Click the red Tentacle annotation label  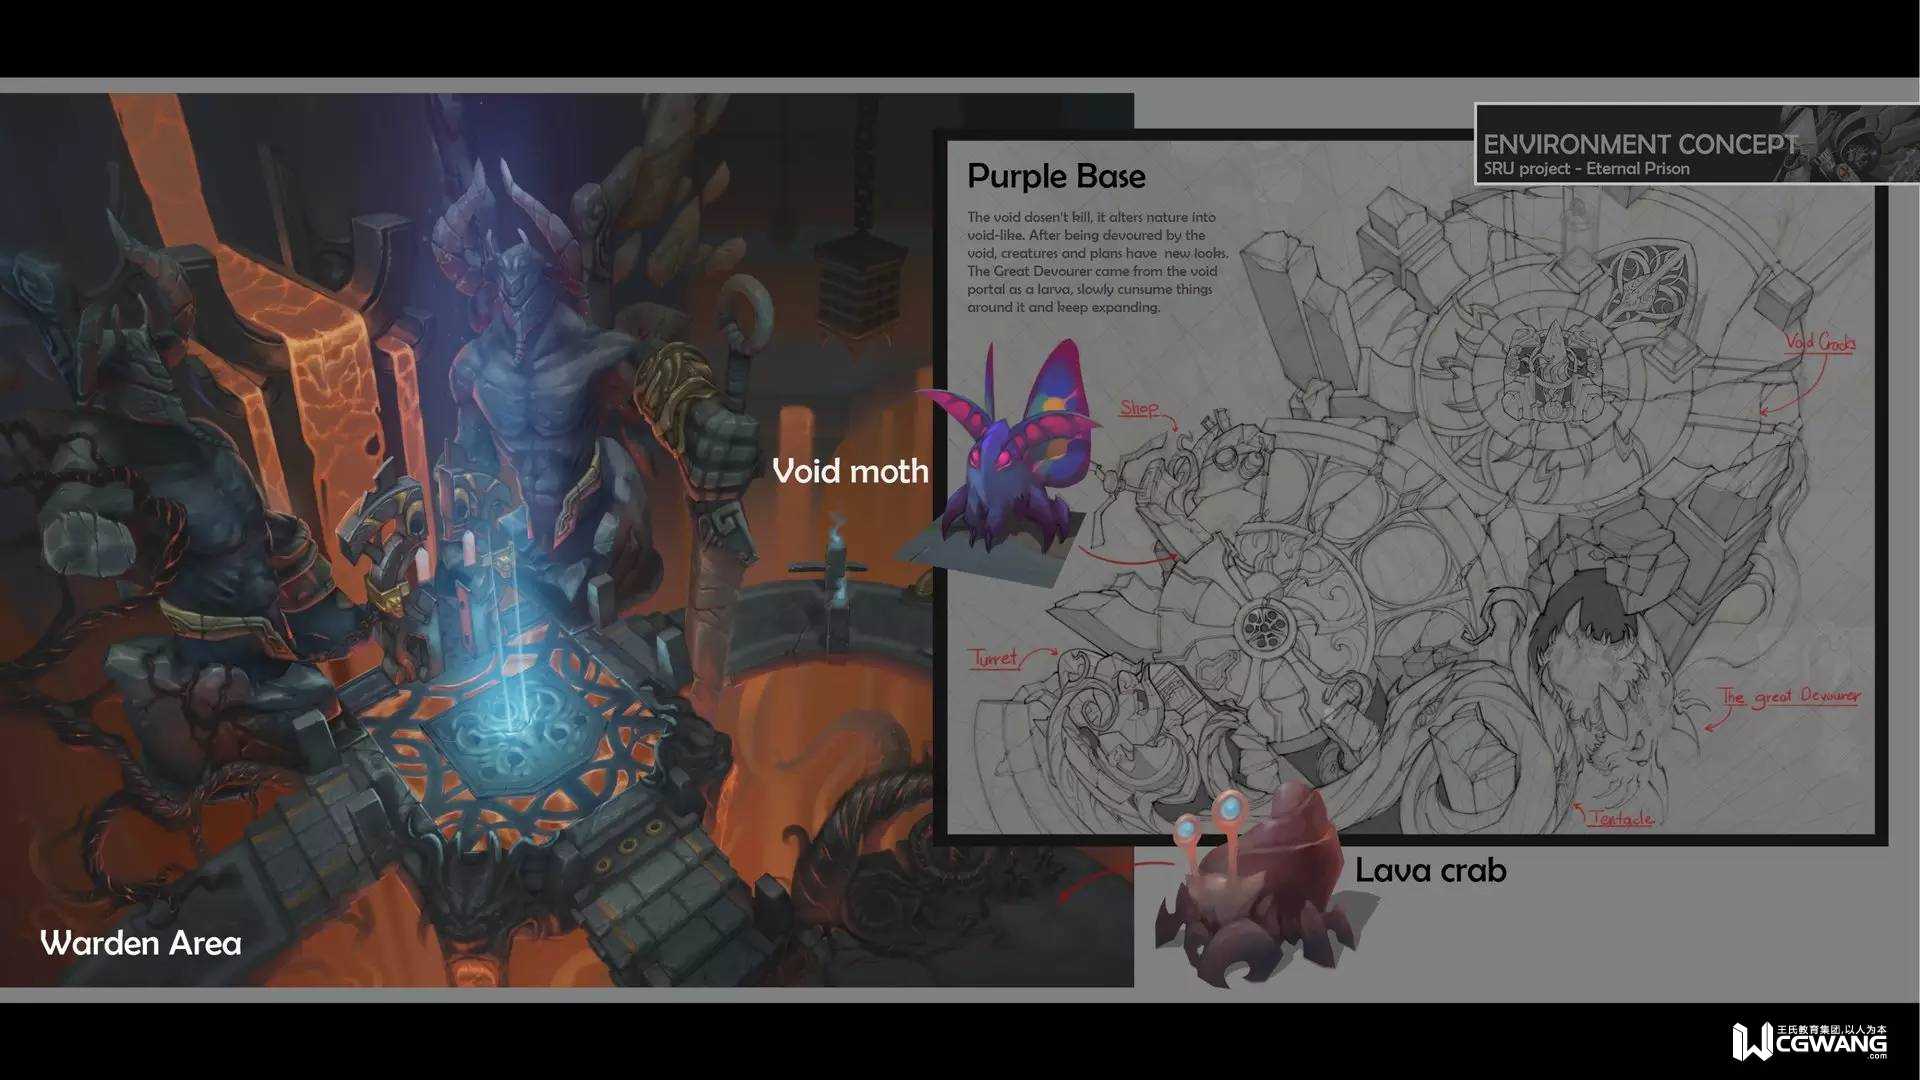click(1620, 818)
